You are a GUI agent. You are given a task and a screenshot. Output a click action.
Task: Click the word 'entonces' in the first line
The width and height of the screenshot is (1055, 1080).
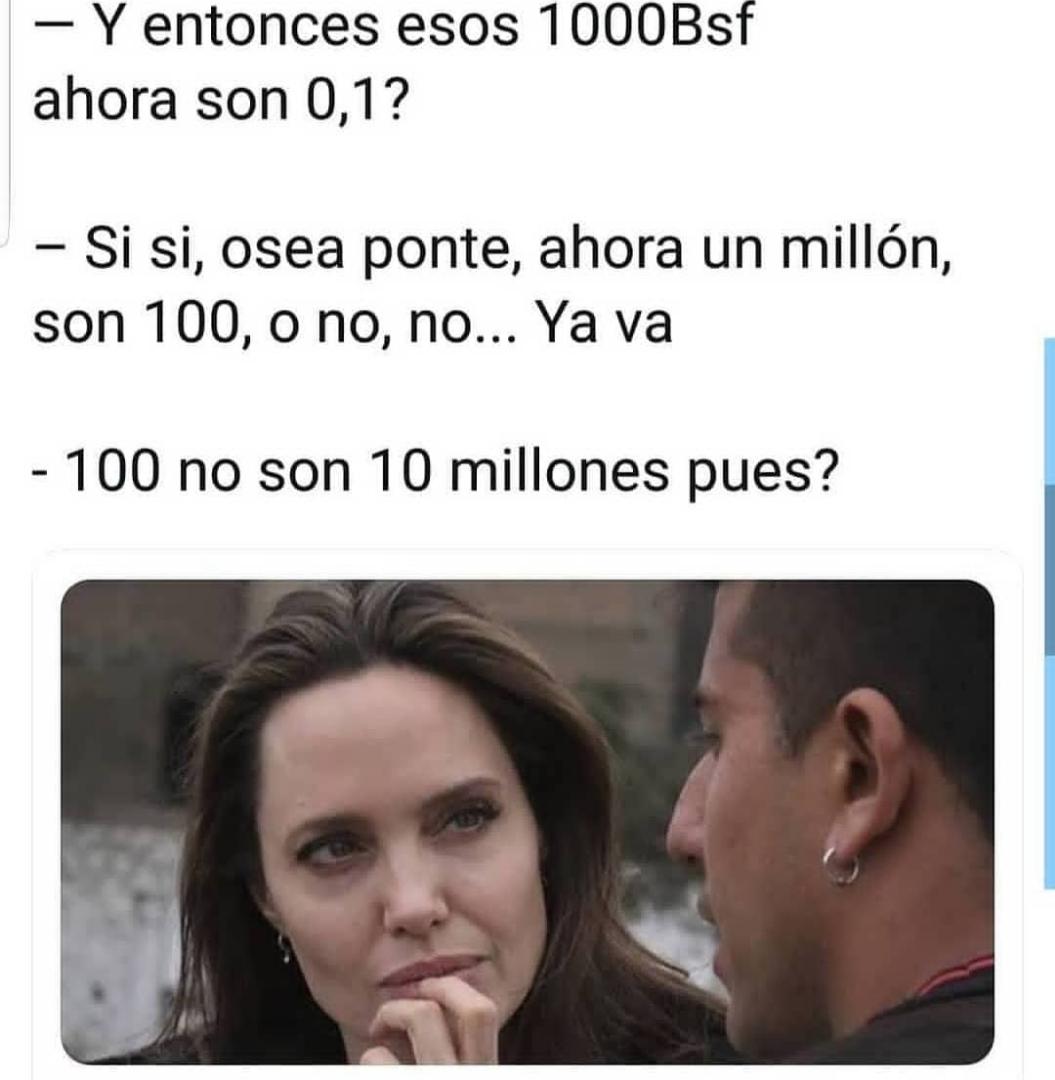[x=260, y=28]
